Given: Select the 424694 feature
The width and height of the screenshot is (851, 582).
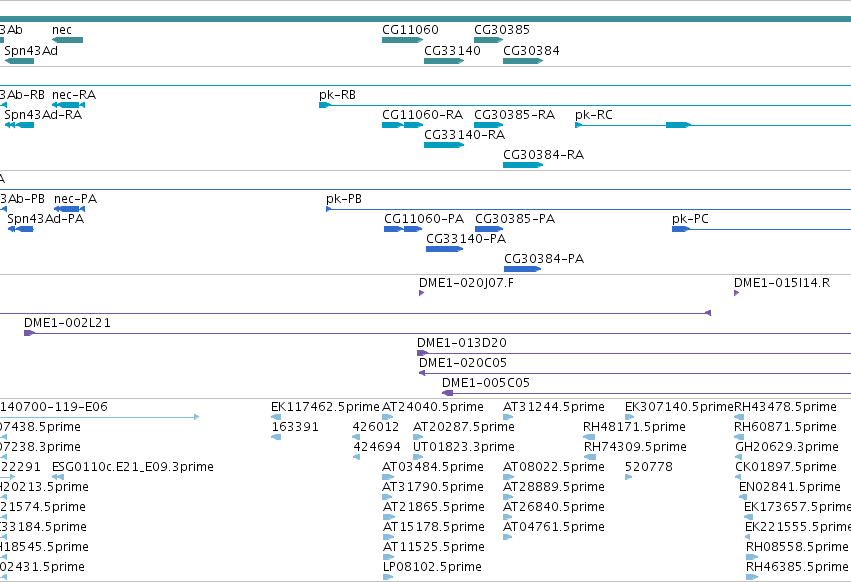Looking at the screenshot, I should (357, 457).
